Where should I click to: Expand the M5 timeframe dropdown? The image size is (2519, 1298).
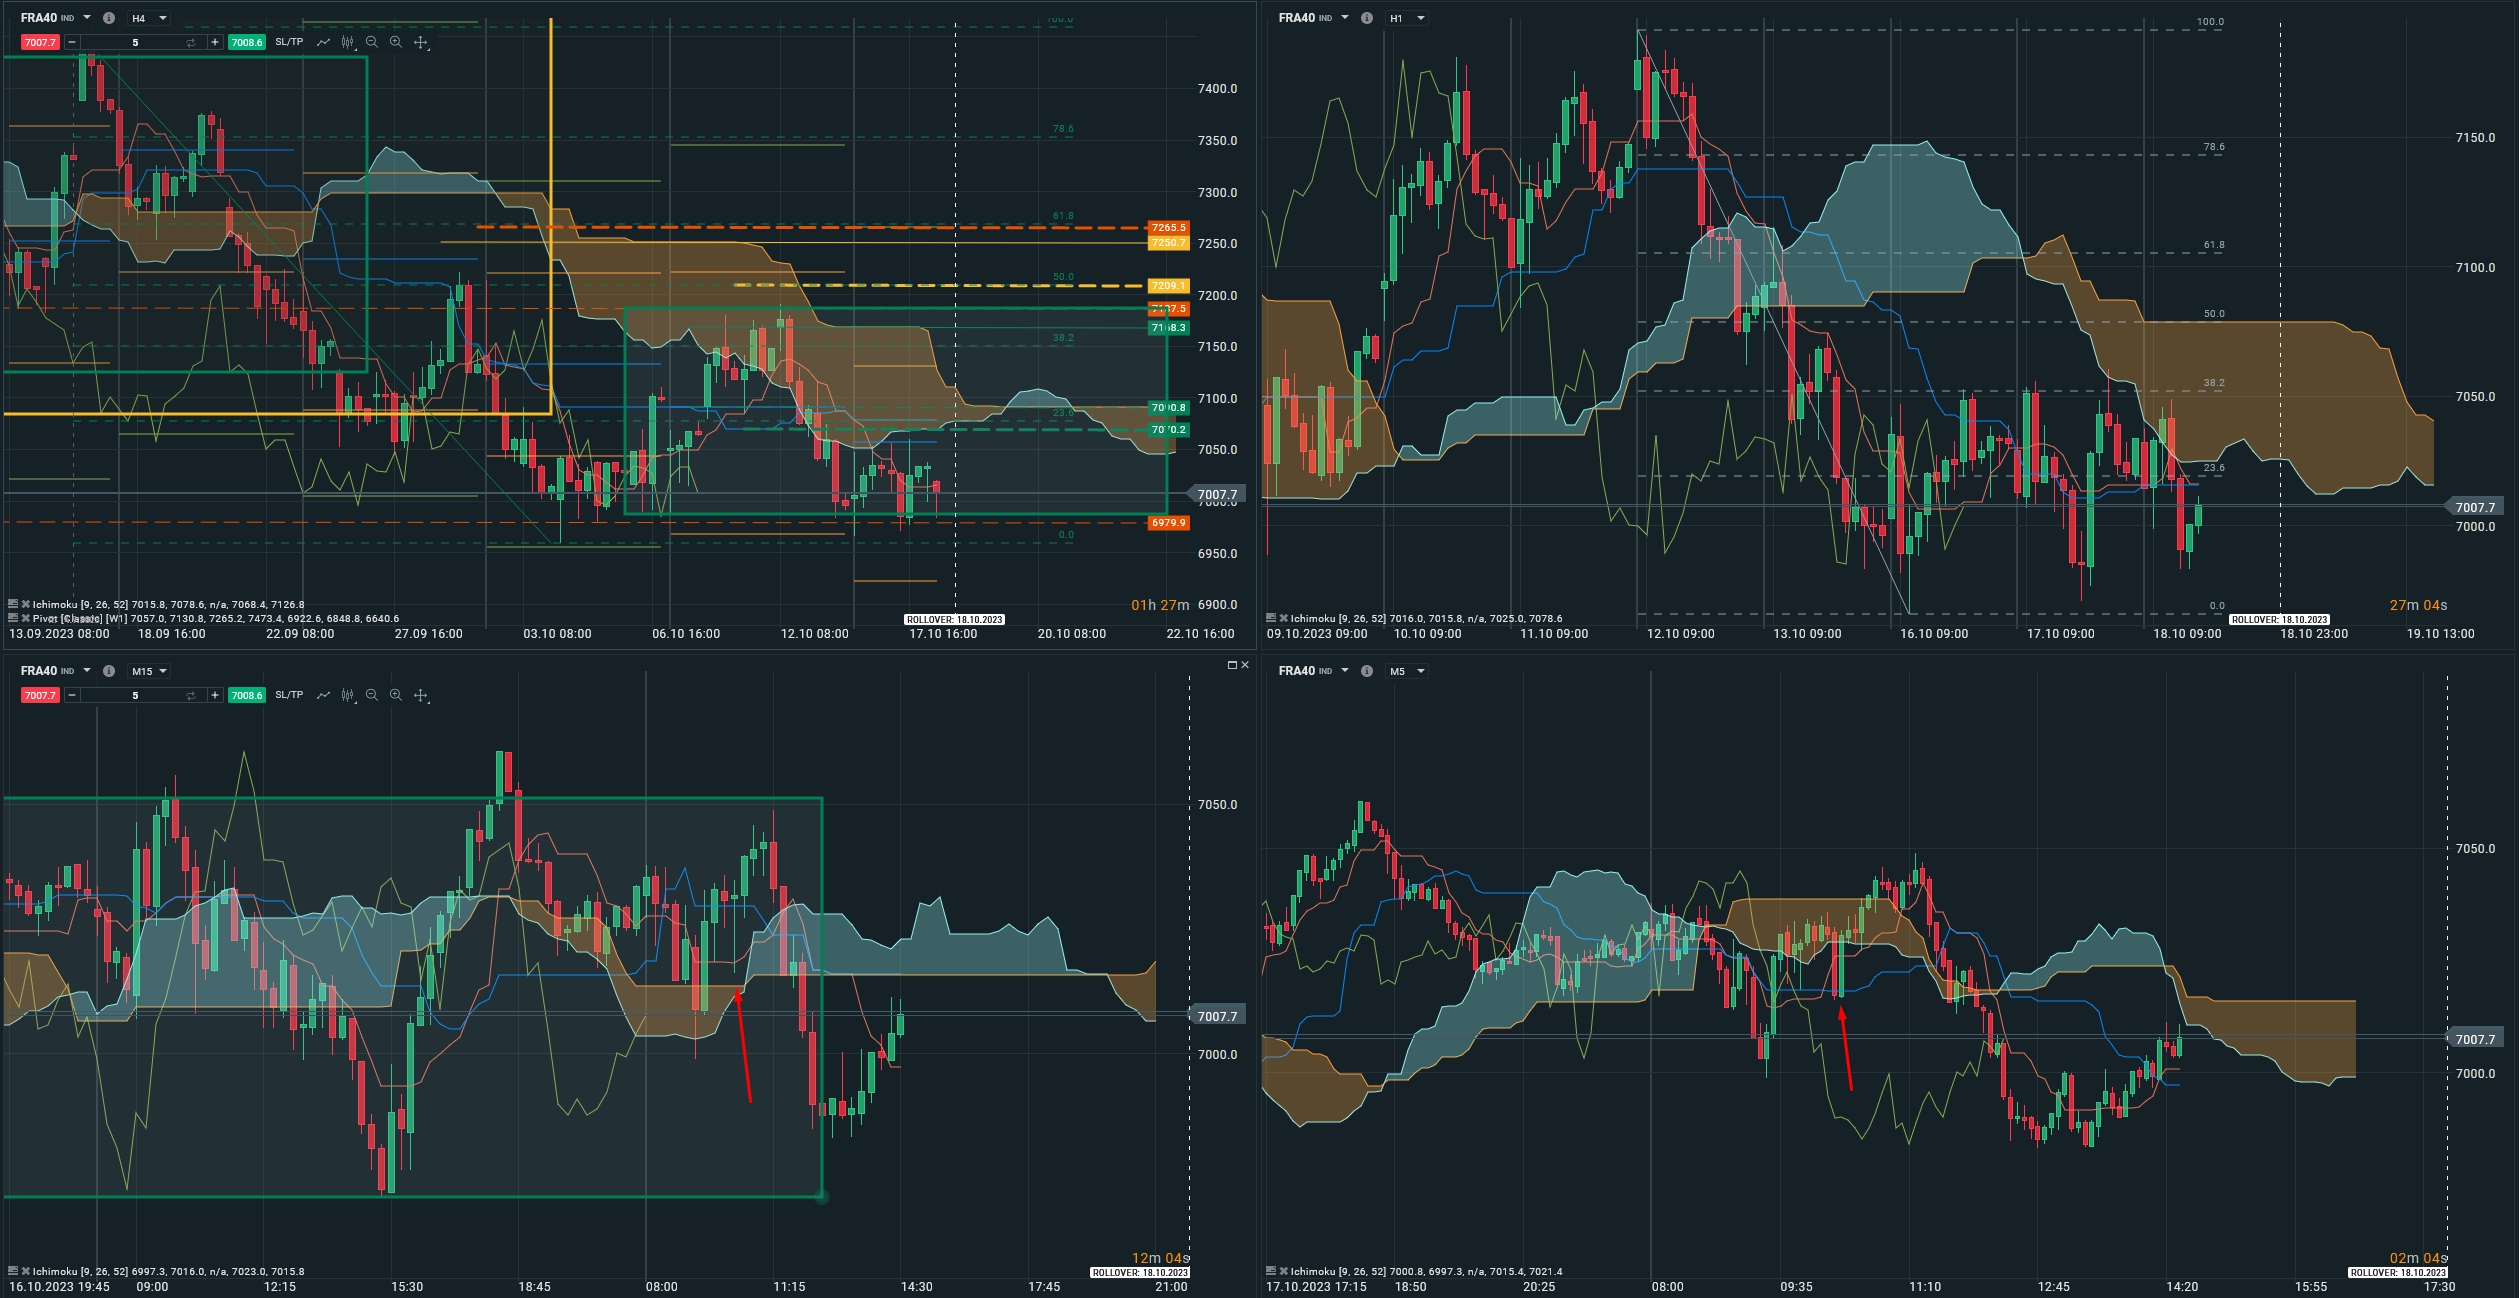pos(1407,671)
